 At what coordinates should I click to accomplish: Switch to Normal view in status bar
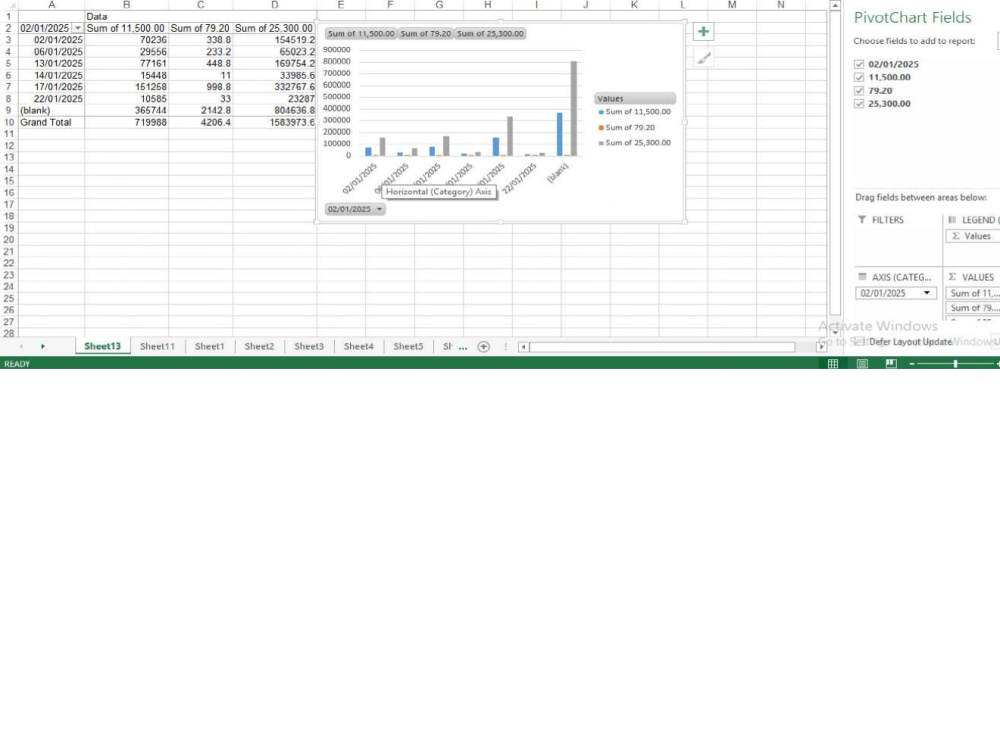[x=832, y=364]
